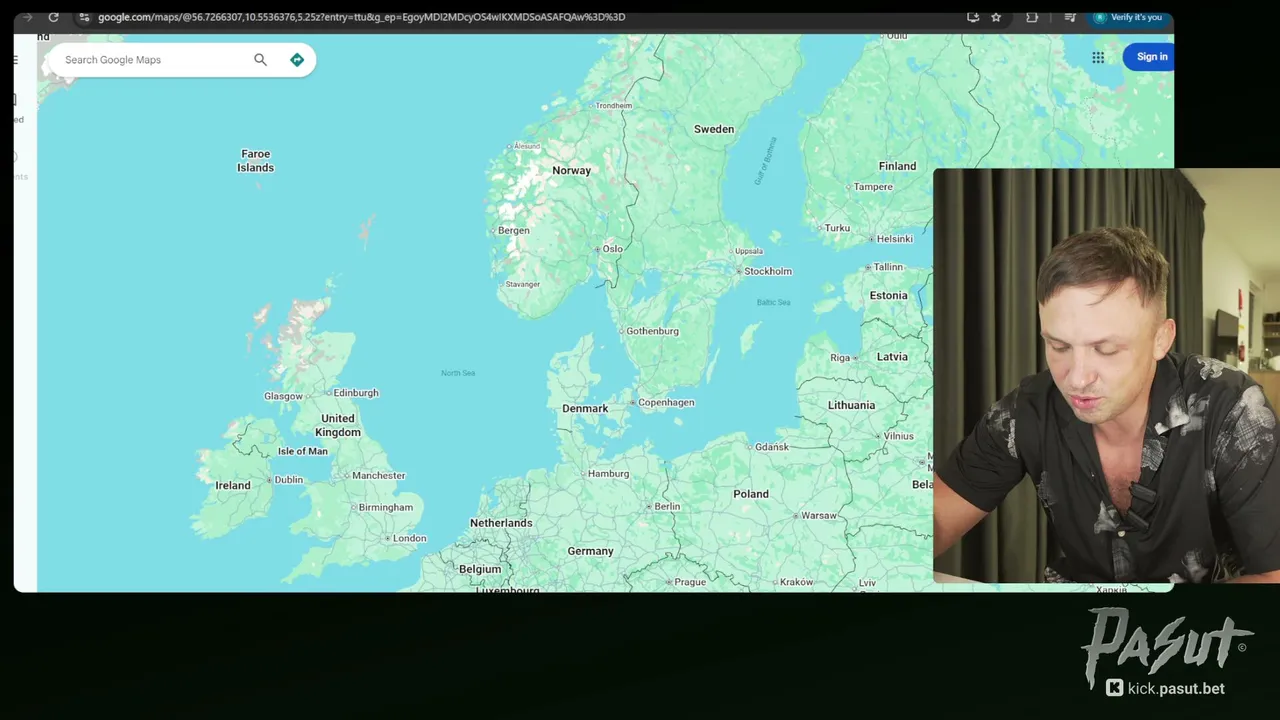Screen dimensions: 1280x720
Task: Click the Trondheim city label
Action: pyautogui.click(x=613, y=105)
